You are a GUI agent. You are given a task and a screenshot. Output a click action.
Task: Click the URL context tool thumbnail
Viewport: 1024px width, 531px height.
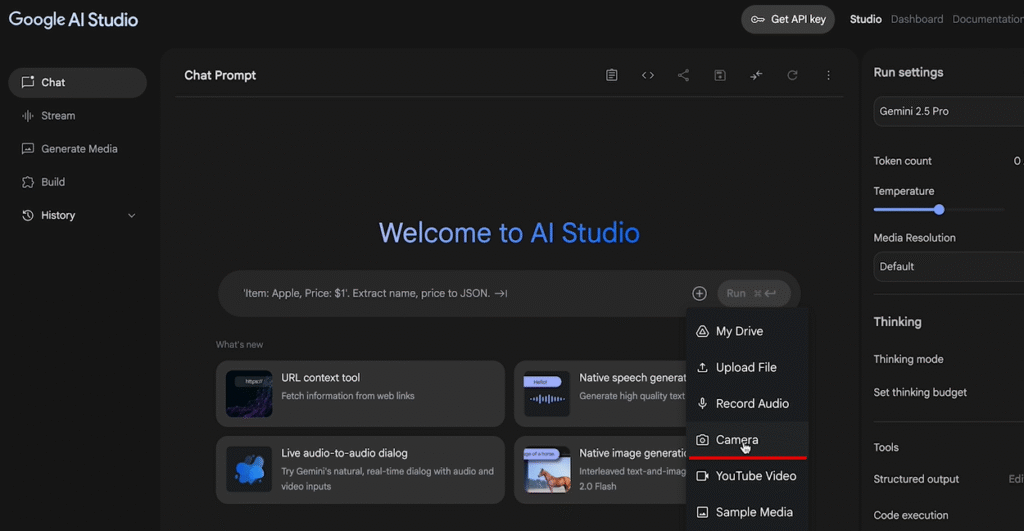(x=249, y=394)
